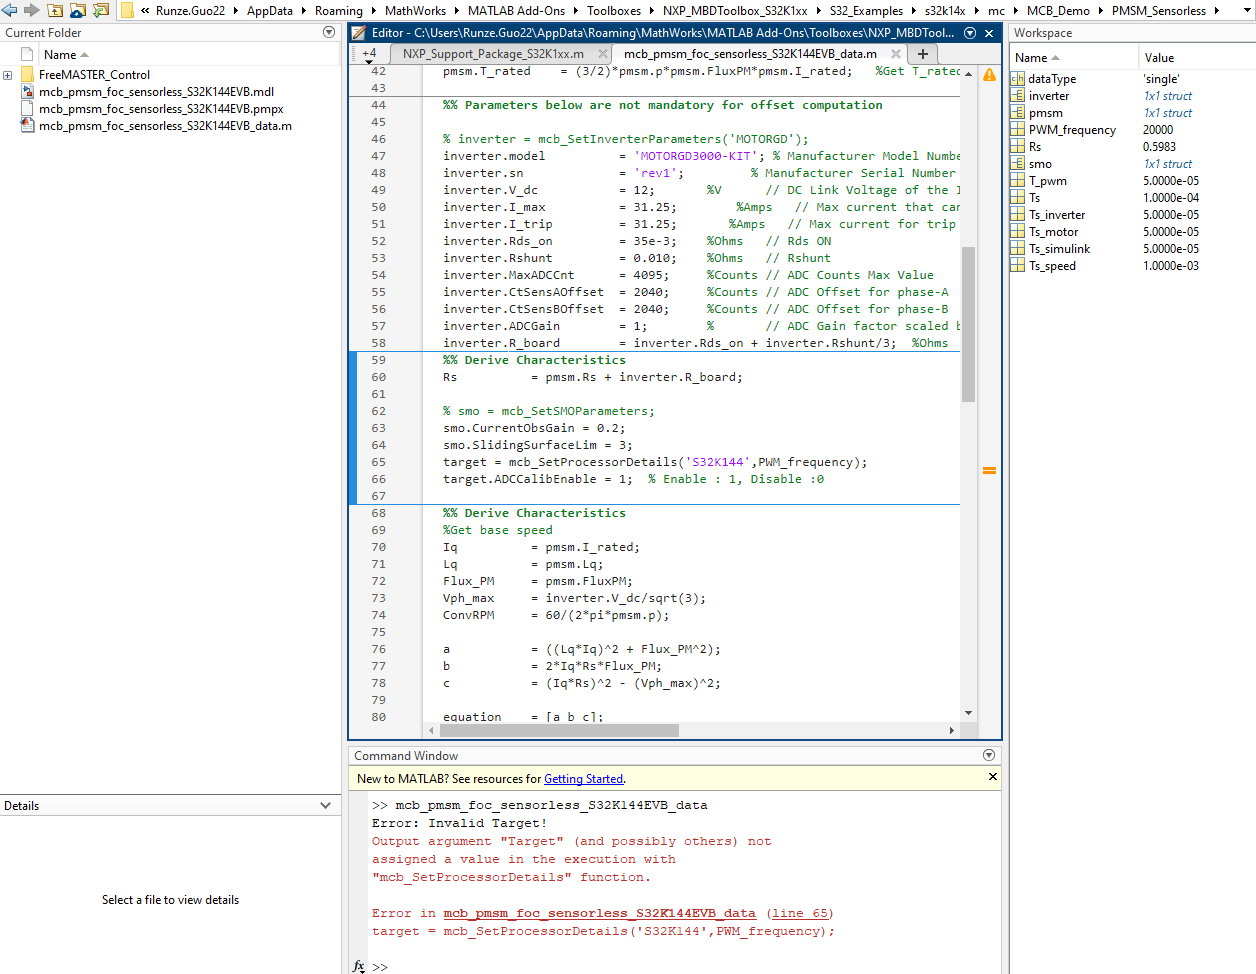1256x974 pixels.
Task: Click the editor horizontal scrollbar
Action: 560,730
